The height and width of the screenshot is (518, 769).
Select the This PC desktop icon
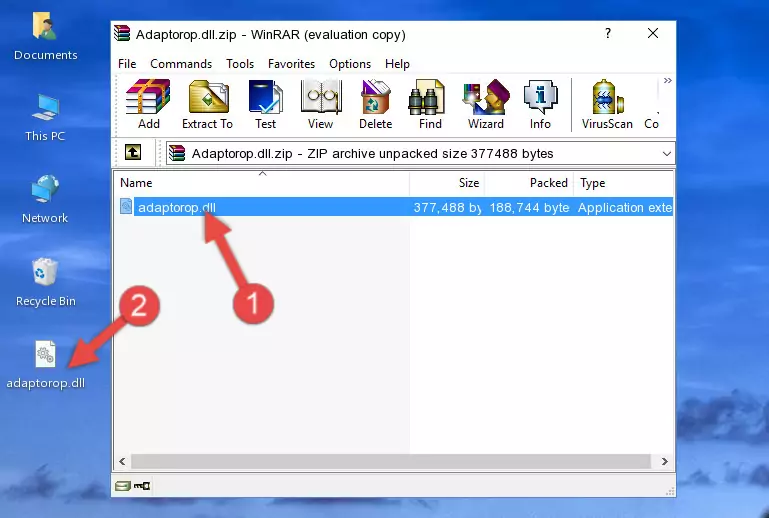[x=45, y=118]
